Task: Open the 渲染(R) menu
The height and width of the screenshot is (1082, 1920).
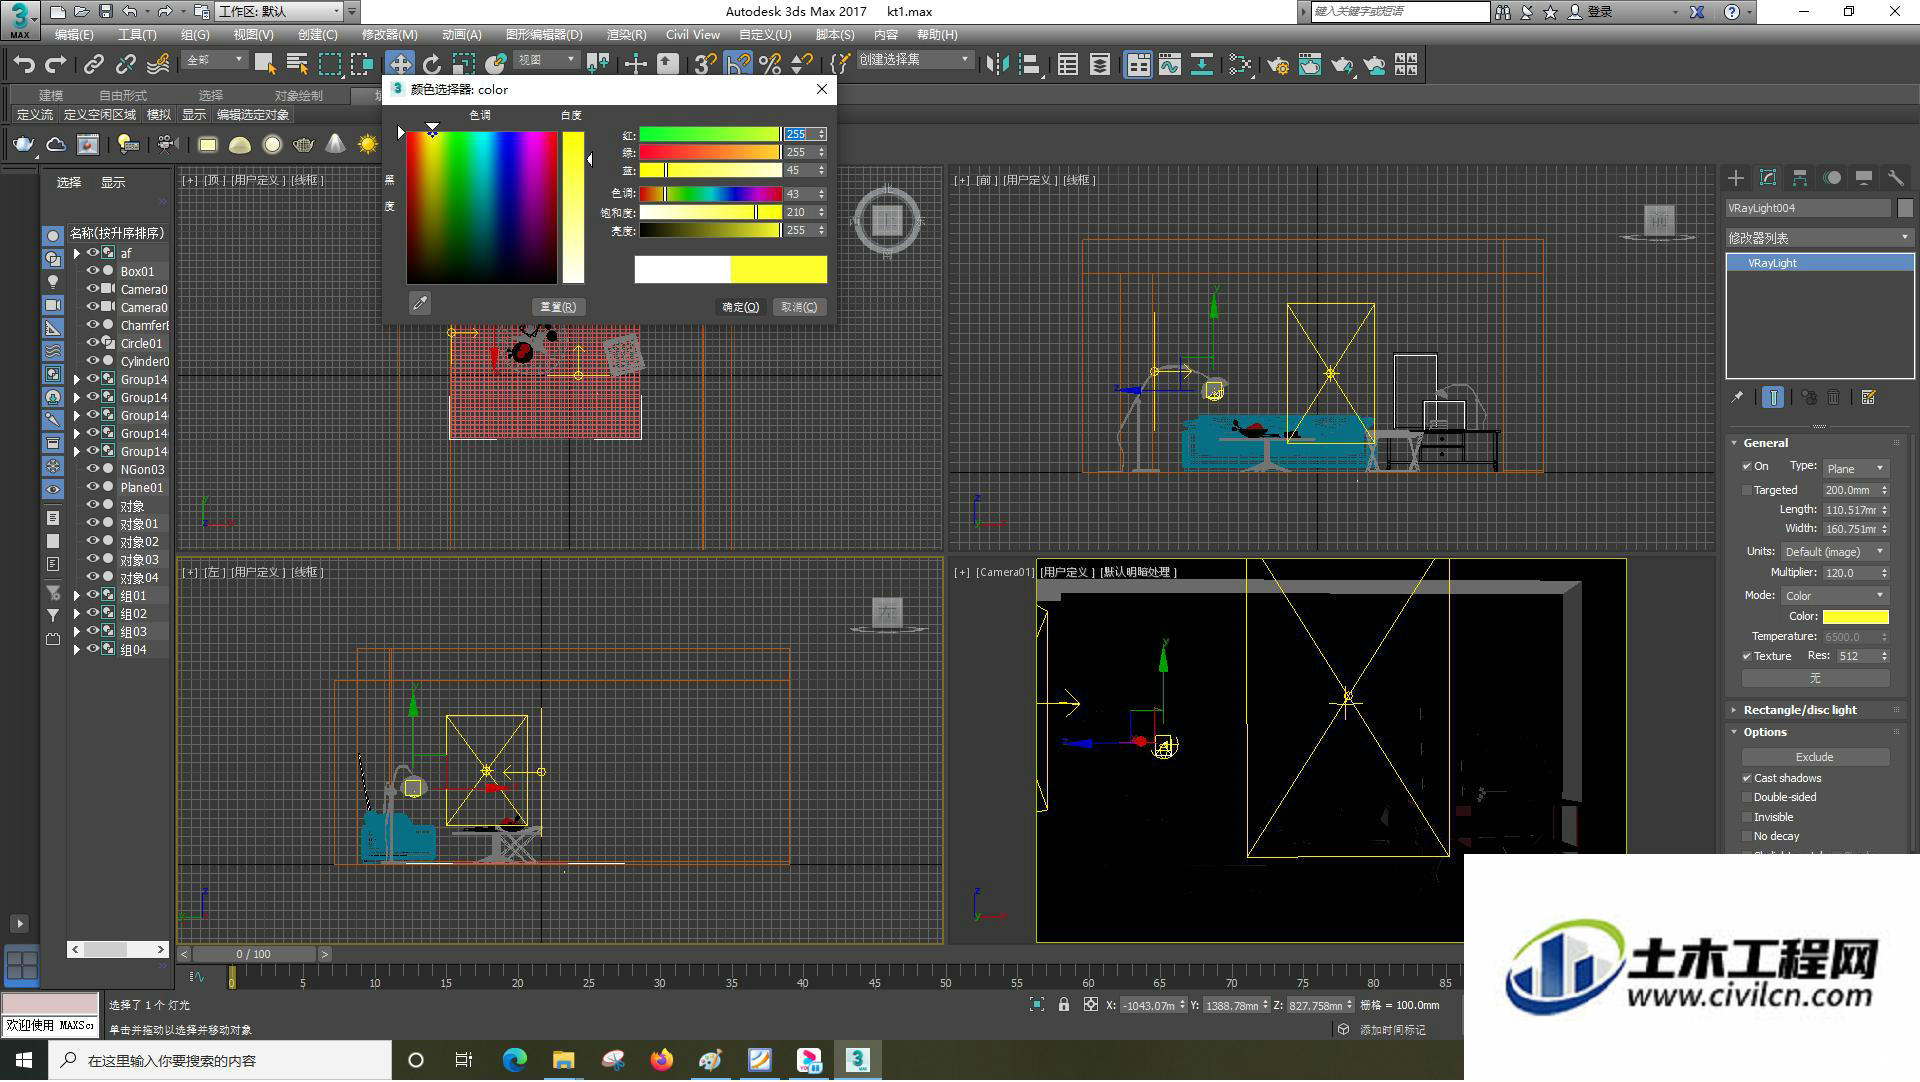Action: 626,35
